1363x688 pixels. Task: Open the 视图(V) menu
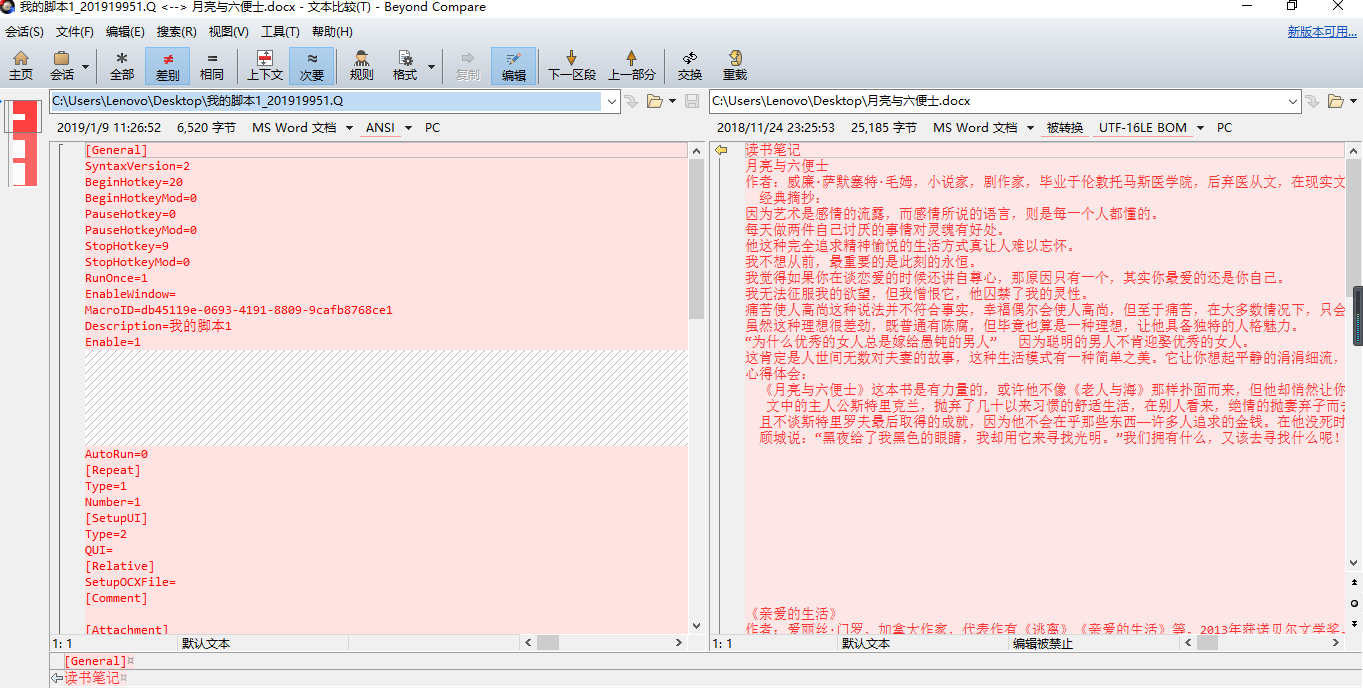coord(228,32)
